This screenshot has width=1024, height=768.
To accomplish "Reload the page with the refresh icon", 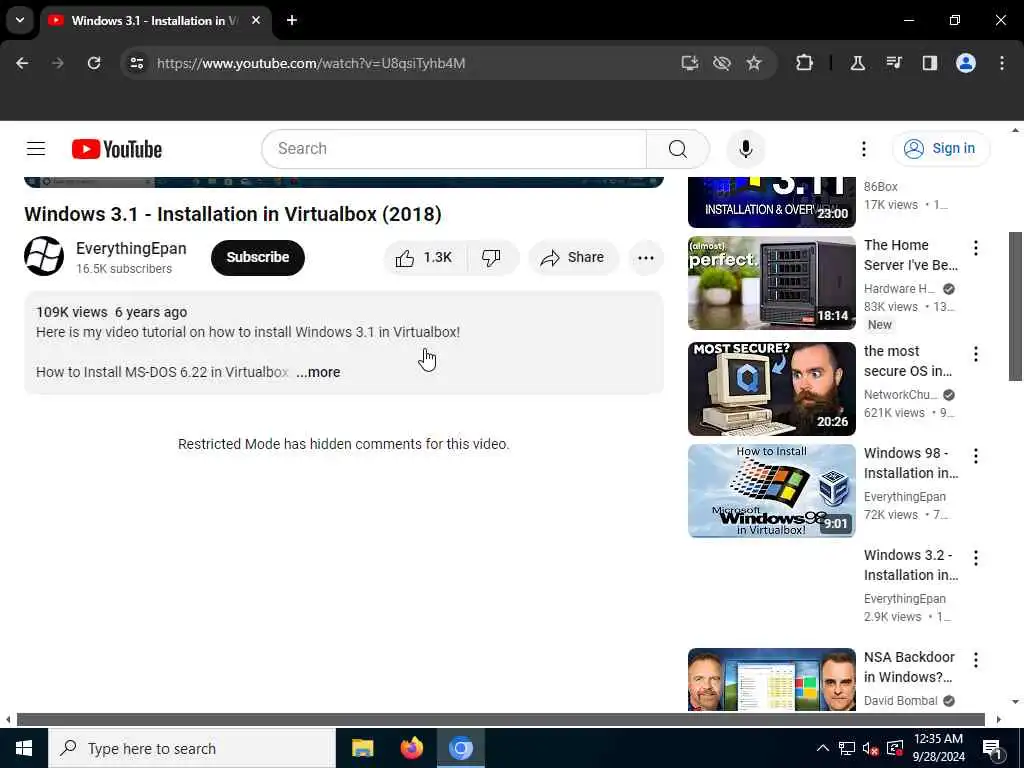I will [x=94, y=63].
